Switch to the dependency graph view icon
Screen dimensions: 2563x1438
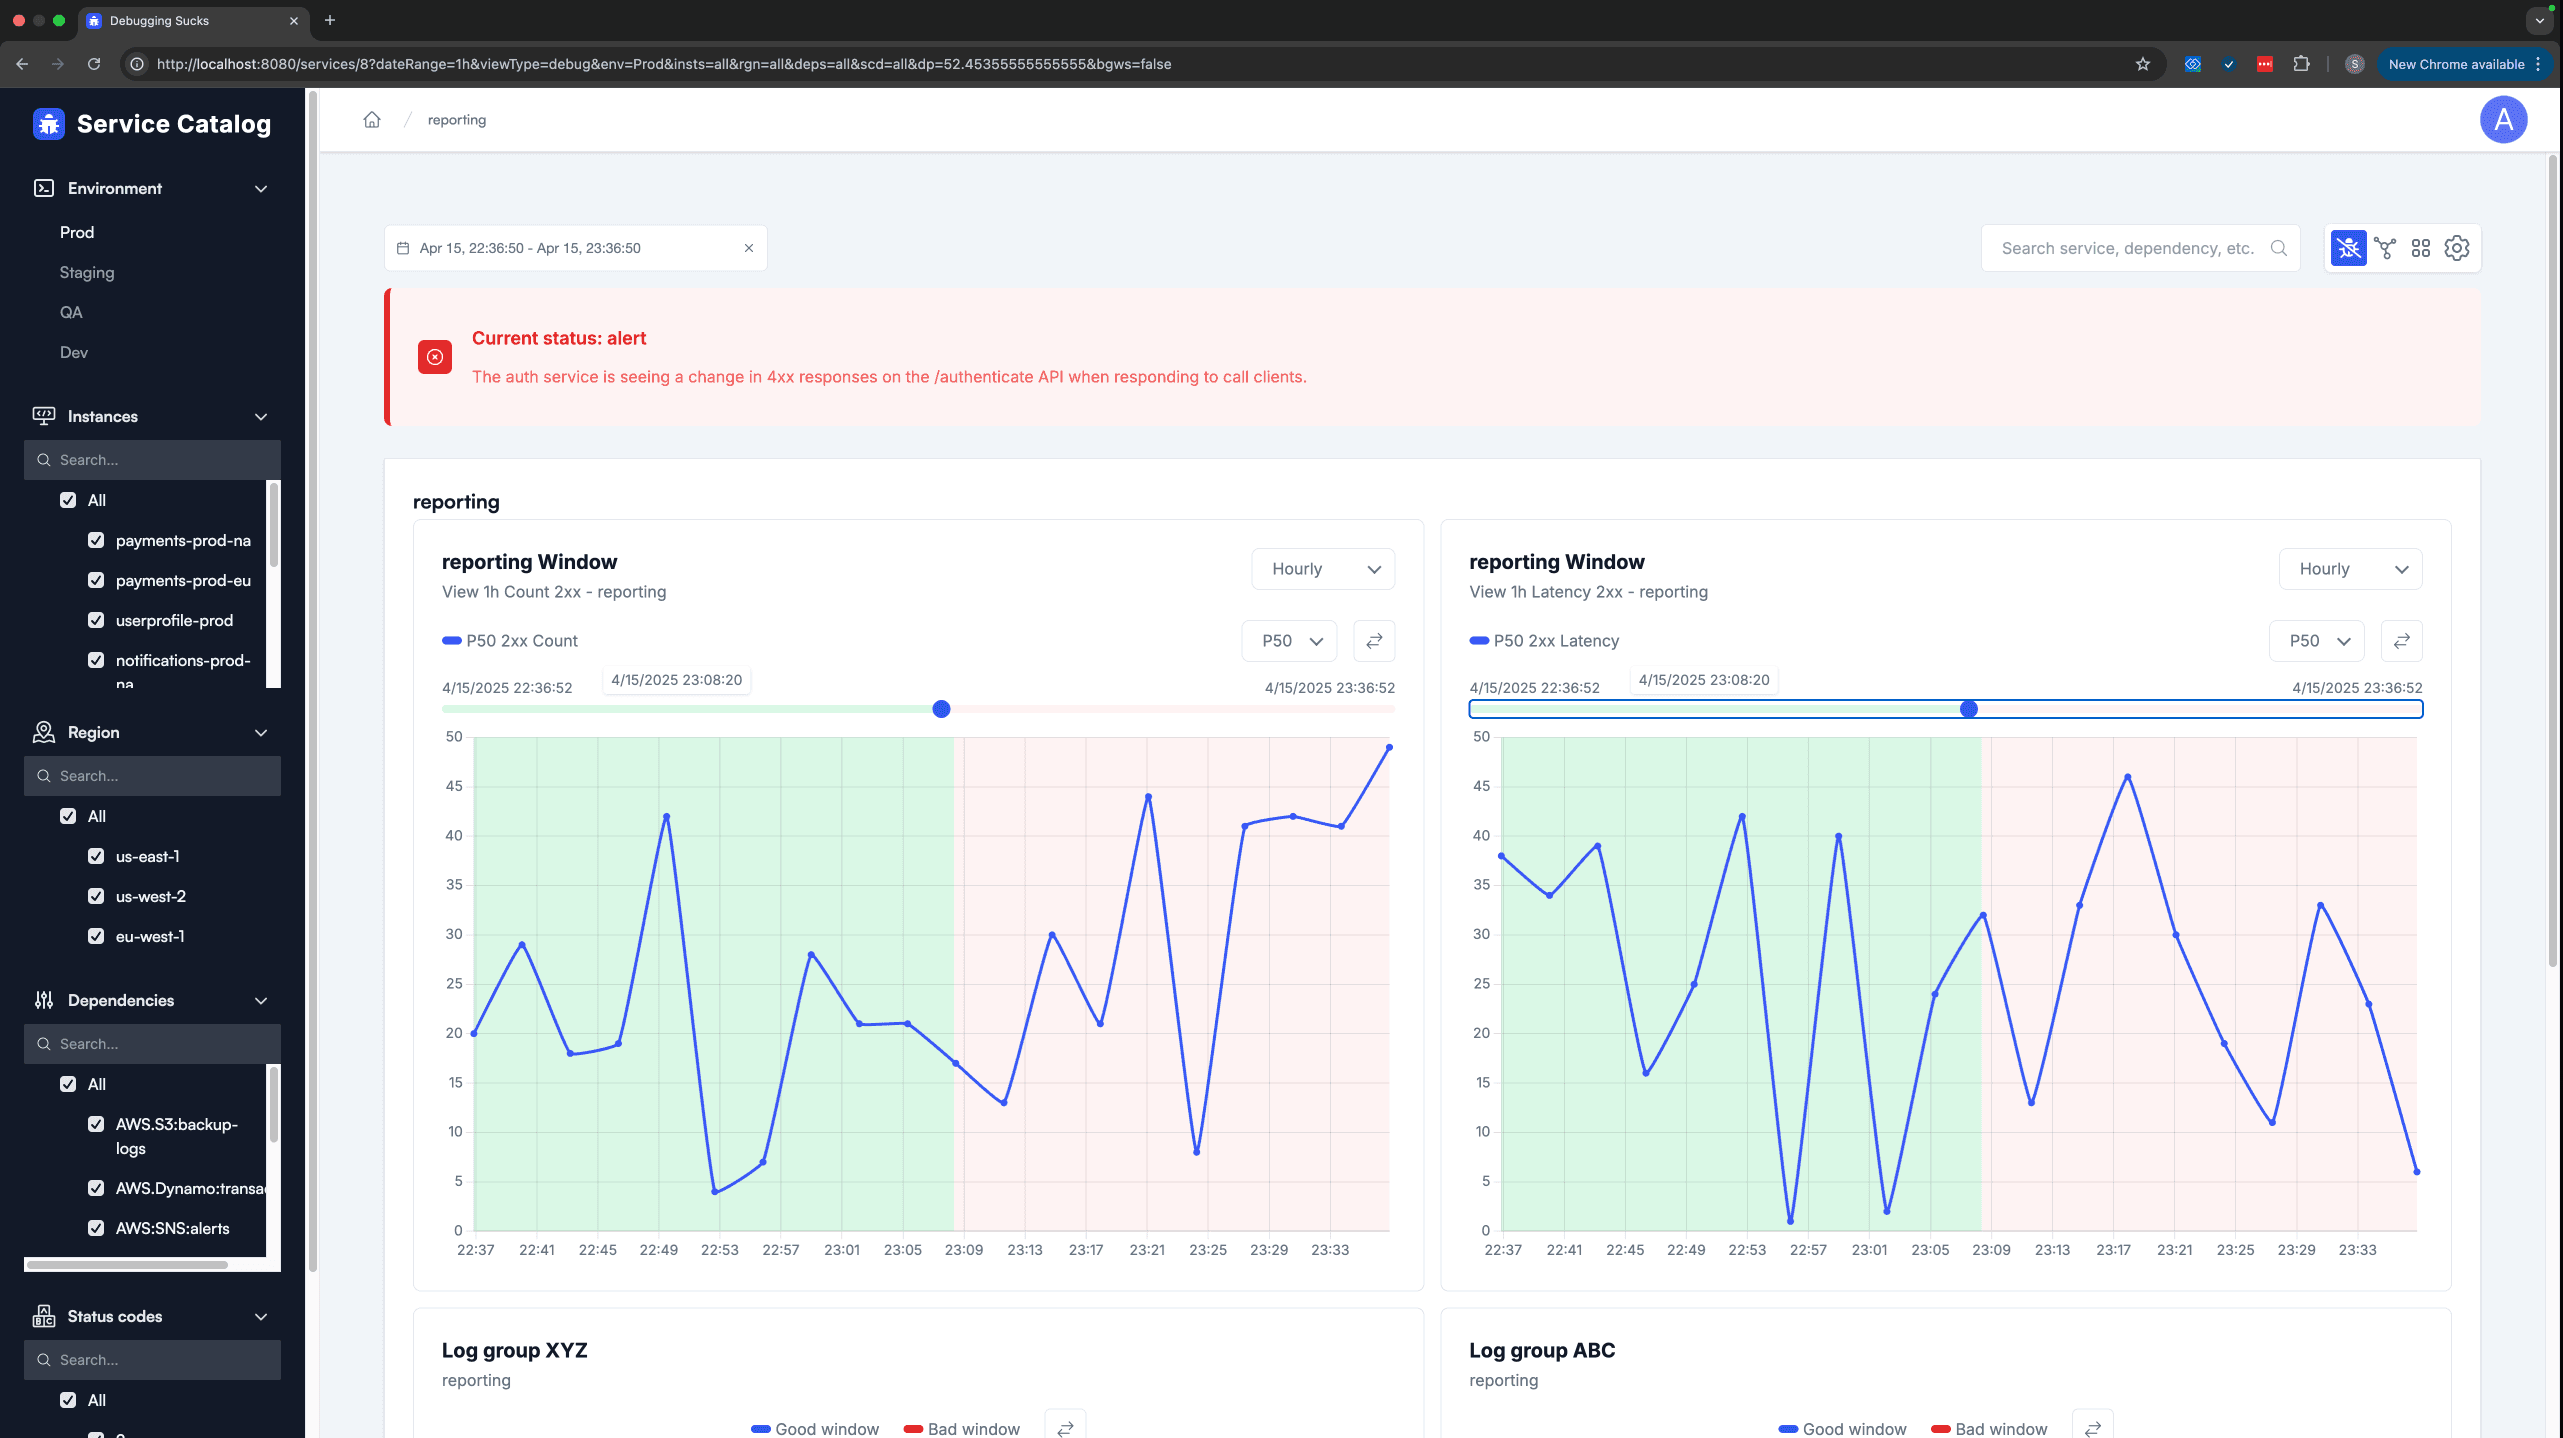click(2385, 248)
